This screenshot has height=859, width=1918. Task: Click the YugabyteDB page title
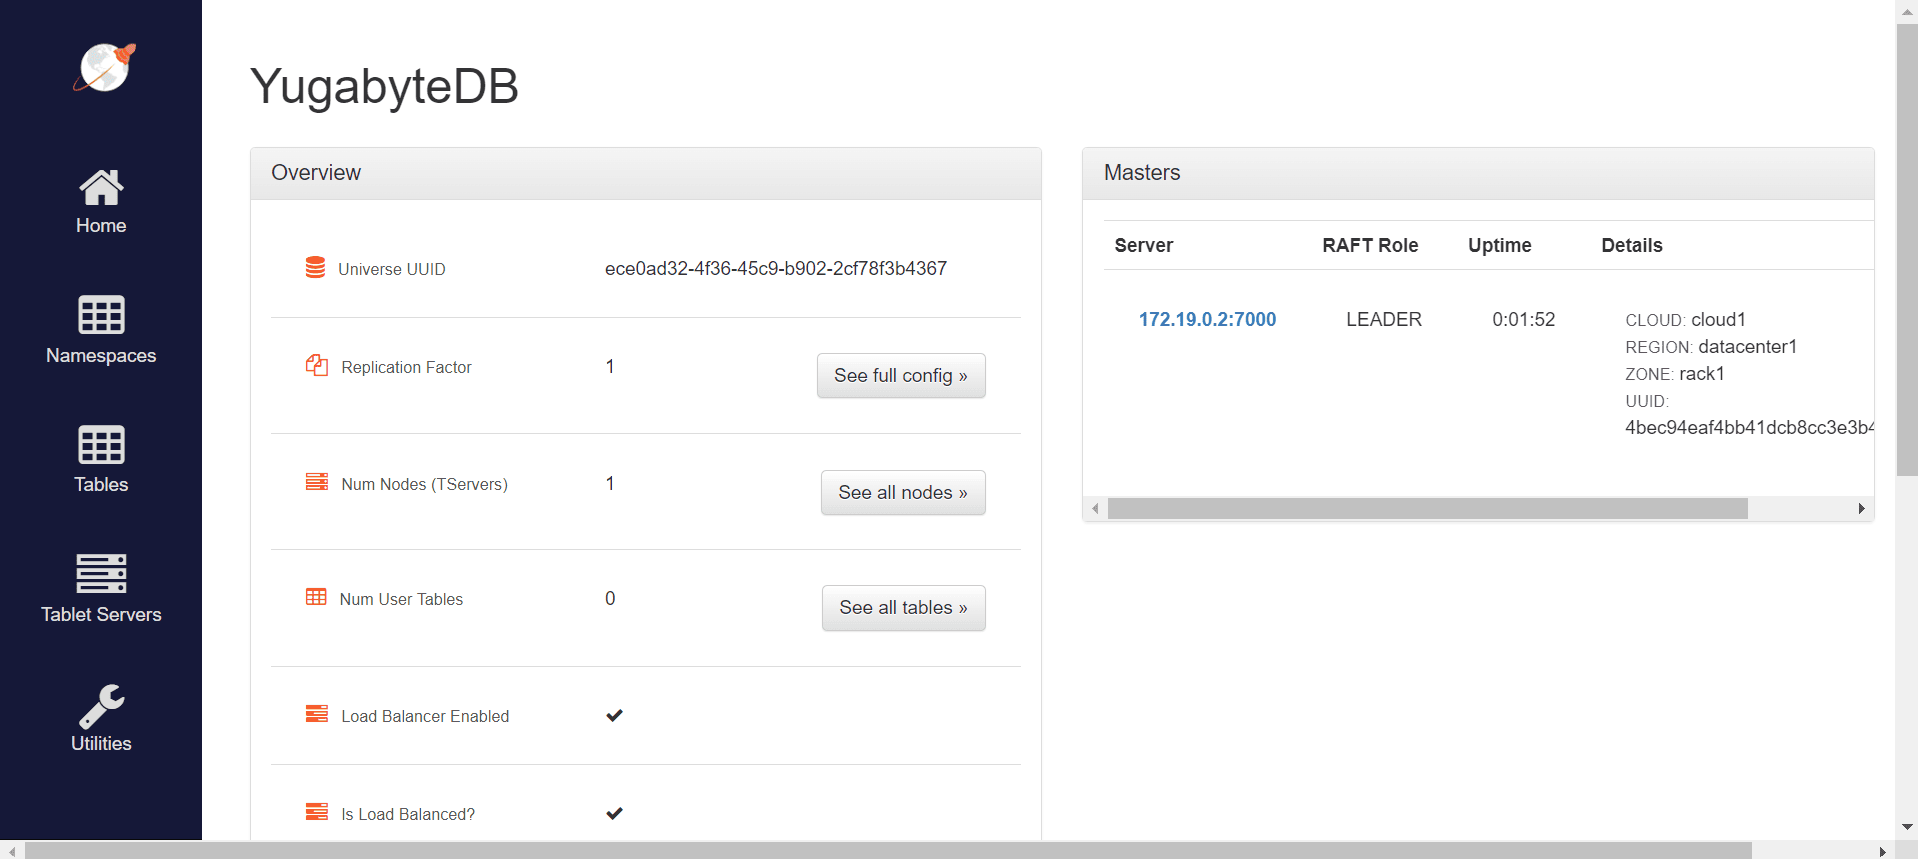[x=384, y=86]
